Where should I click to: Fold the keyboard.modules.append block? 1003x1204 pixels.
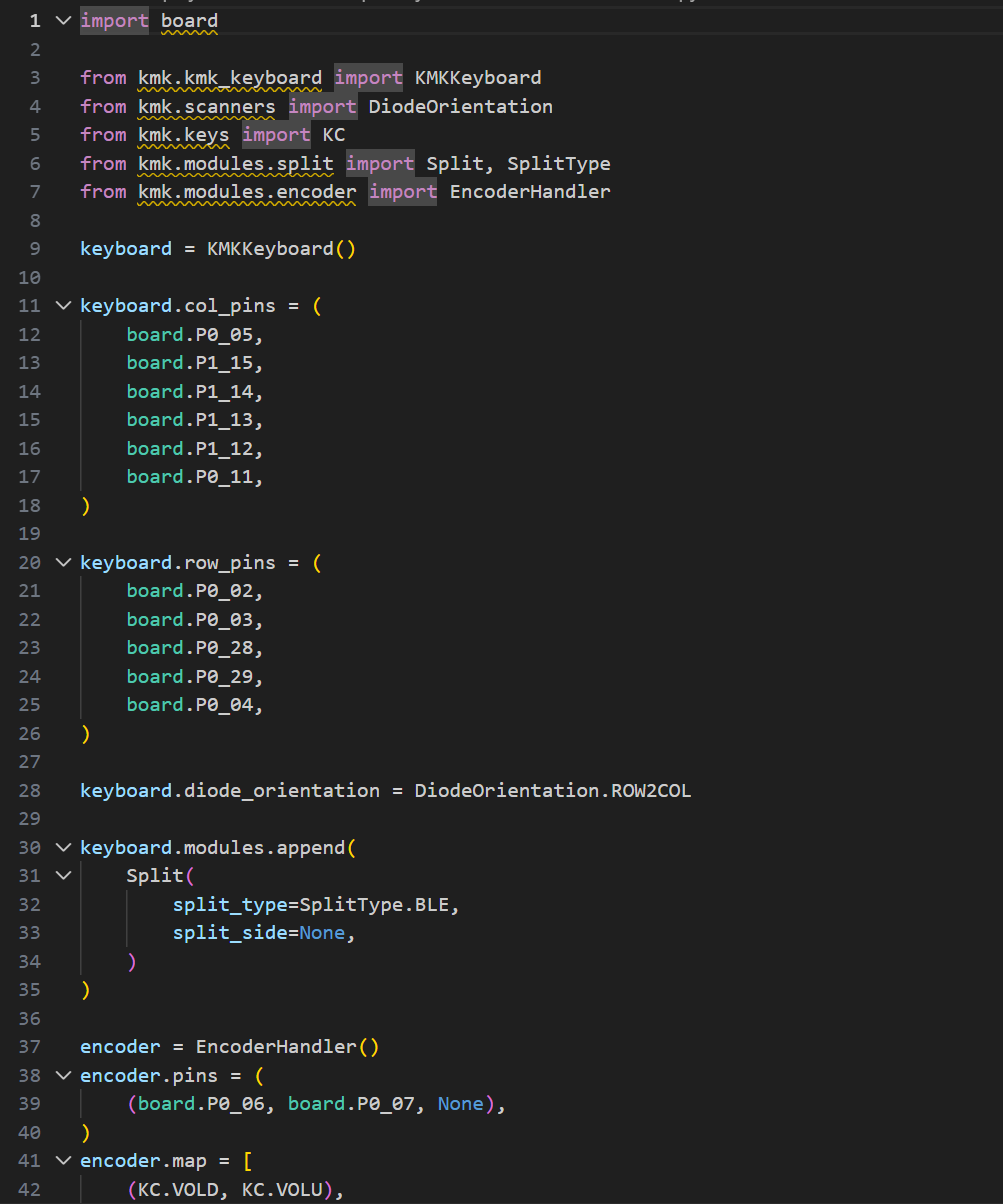64,848
